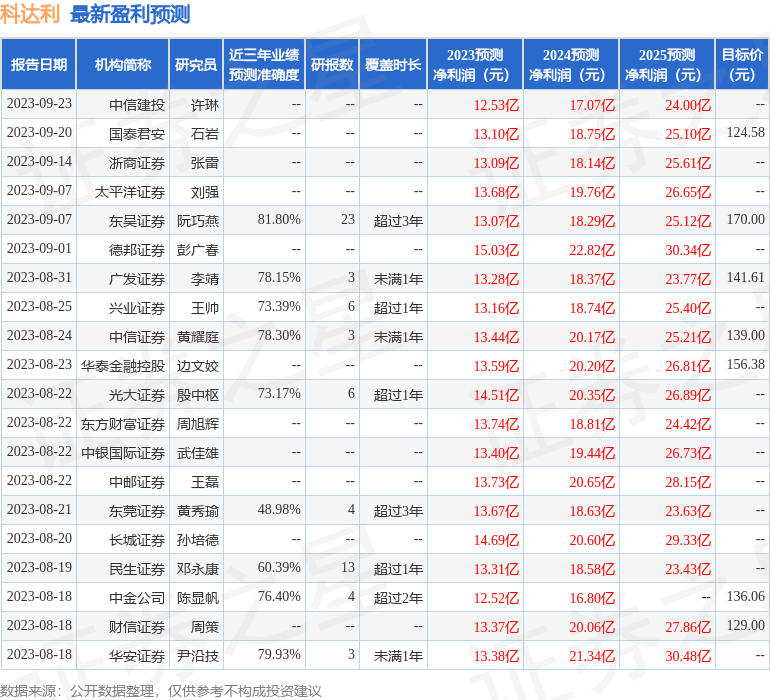Screen dimensions: 770x700
Task: Click the 最新盈利预测 heading
Action: (130, 14)
